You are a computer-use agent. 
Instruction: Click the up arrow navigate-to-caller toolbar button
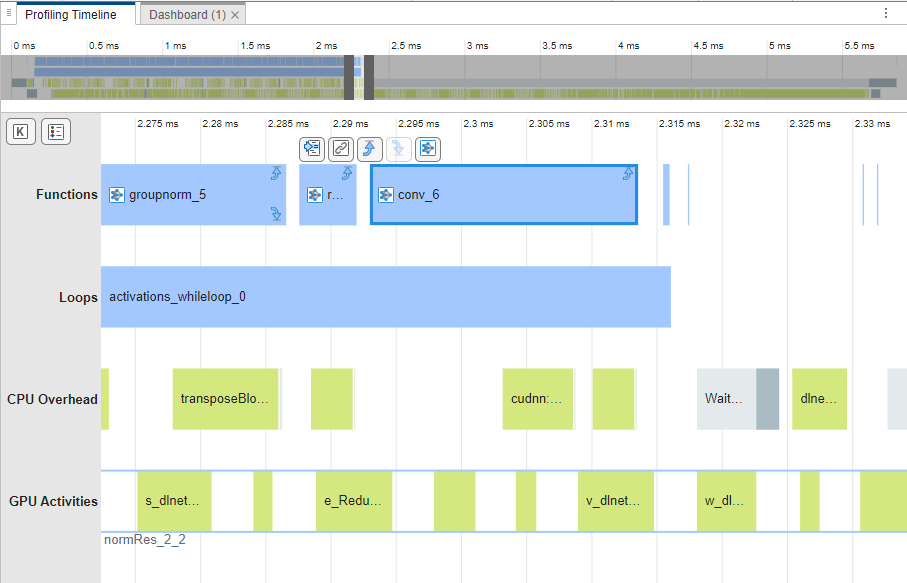pyautogui.click(x=370, y=149)
